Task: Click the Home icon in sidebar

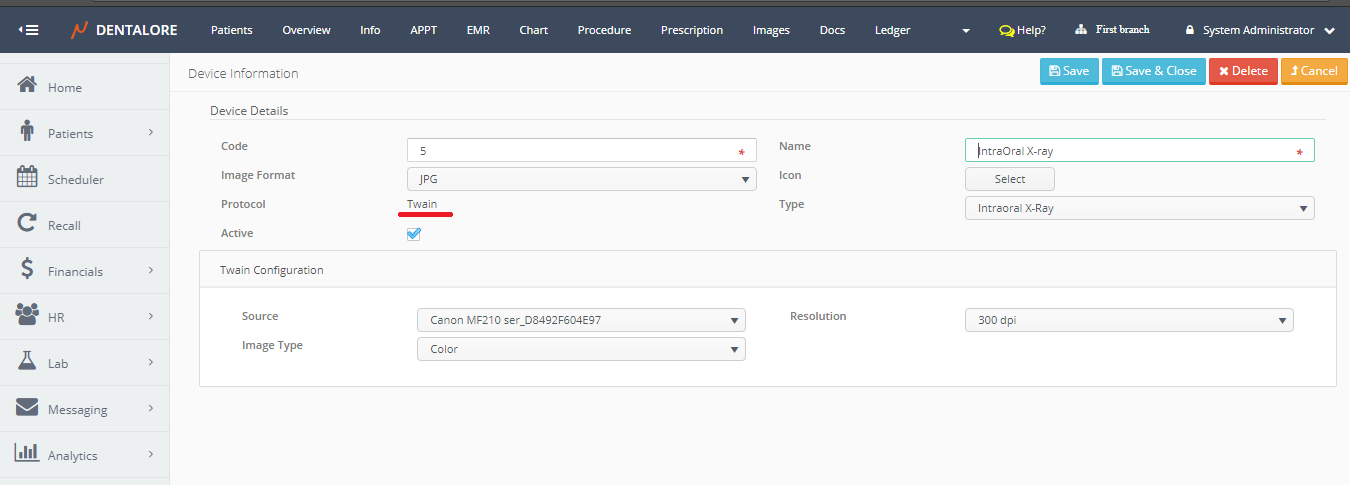Action: (28, 87)
